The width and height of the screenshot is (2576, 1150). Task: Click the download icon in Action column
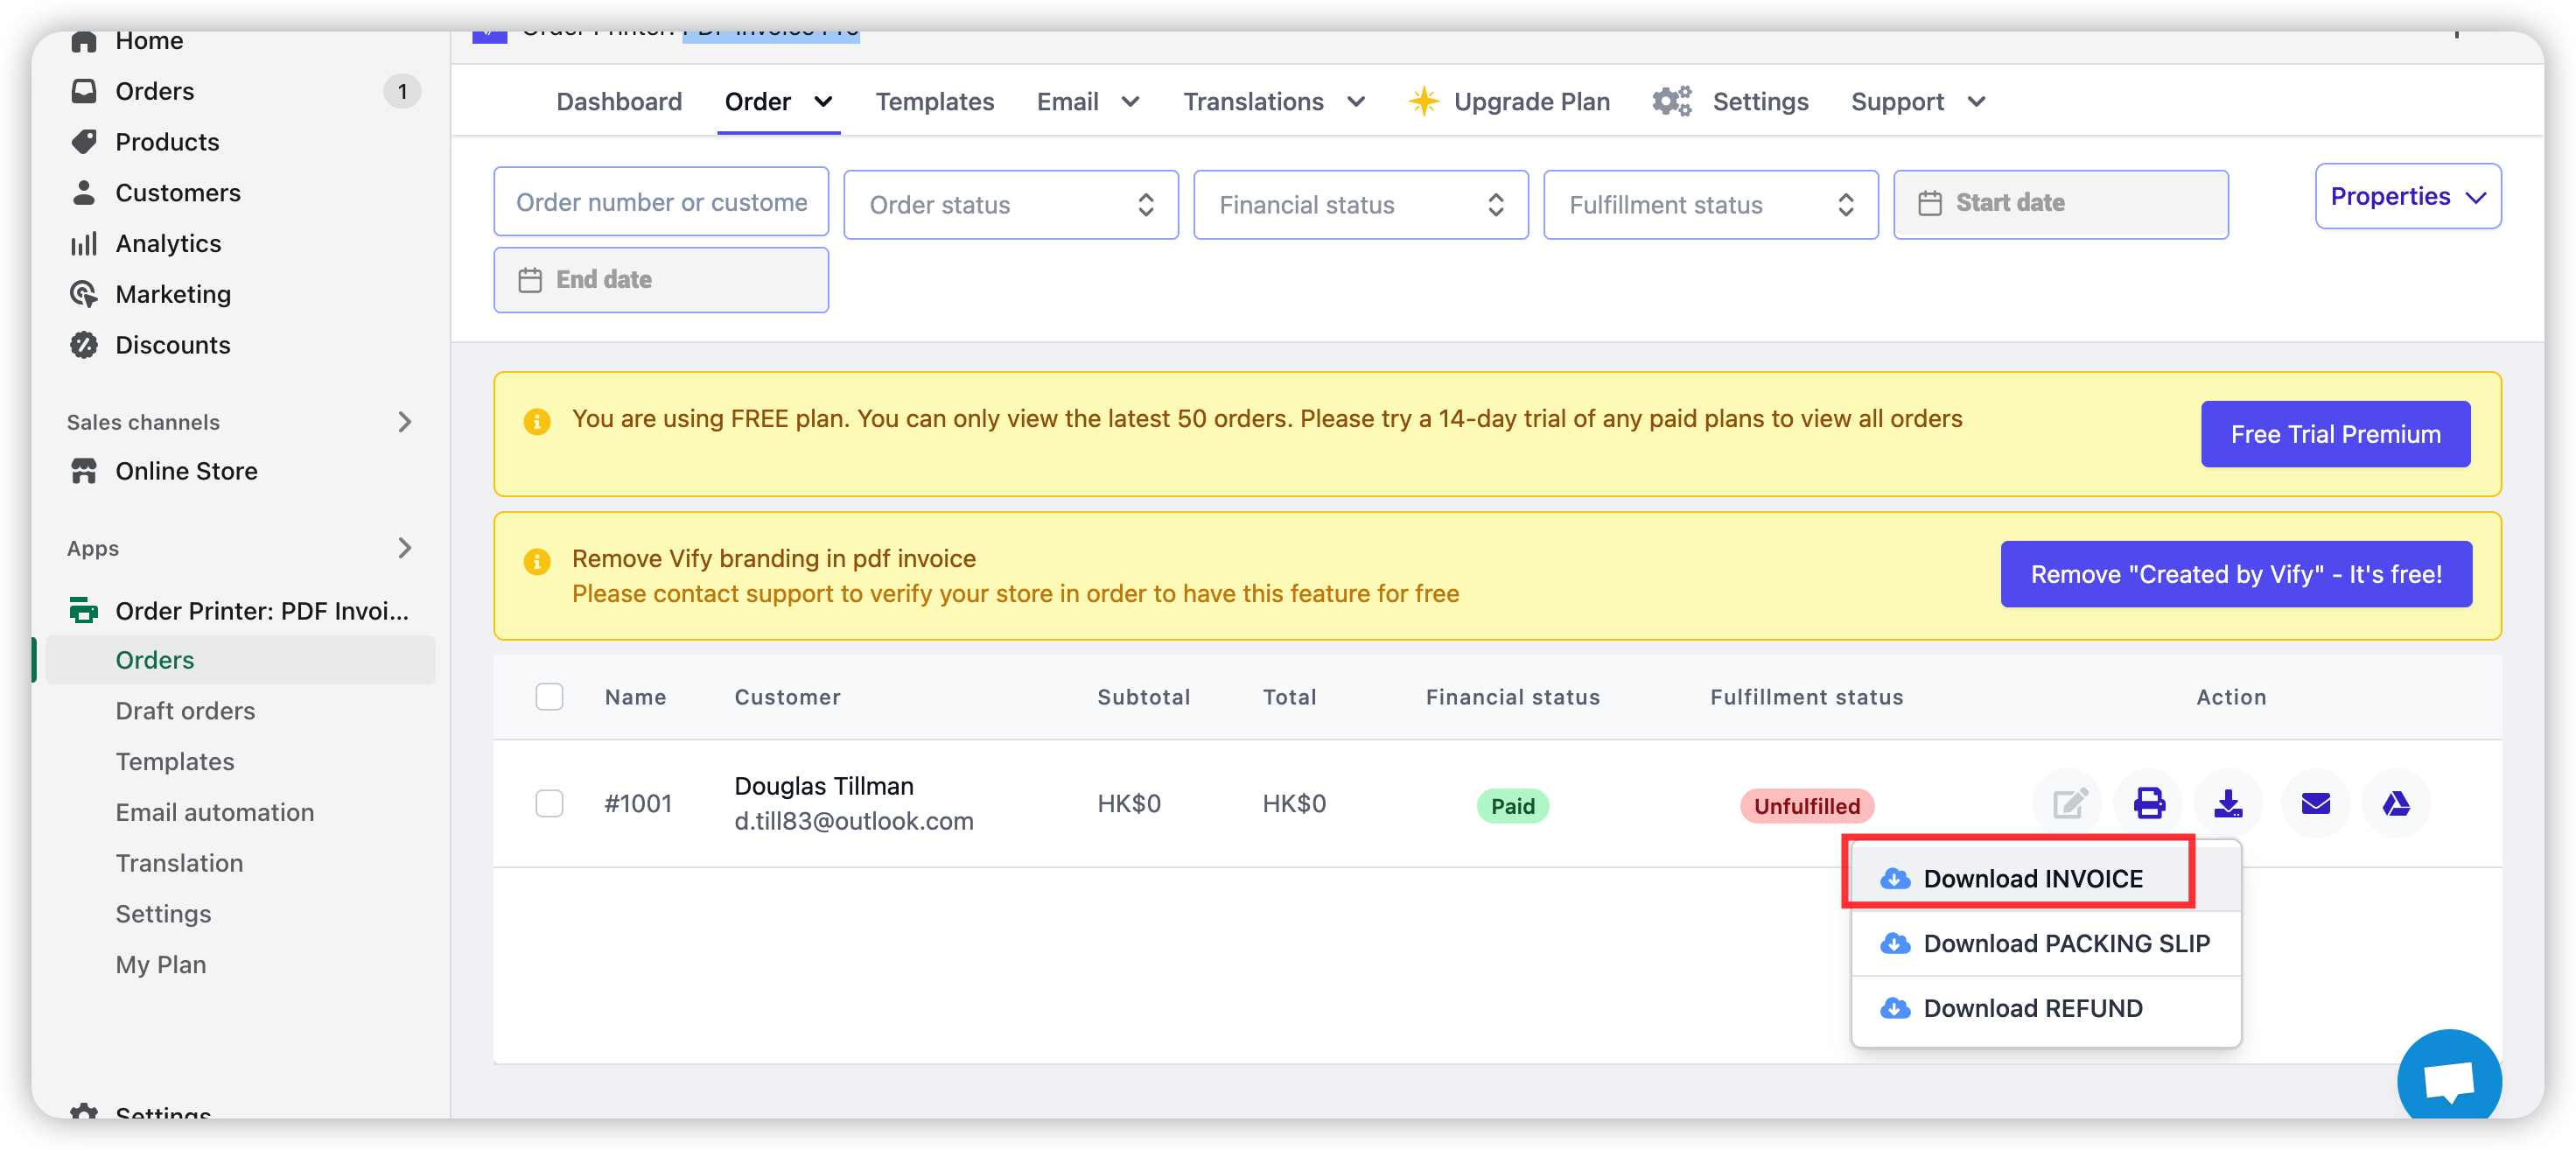pyautogui.click(x=2227, y=803)
